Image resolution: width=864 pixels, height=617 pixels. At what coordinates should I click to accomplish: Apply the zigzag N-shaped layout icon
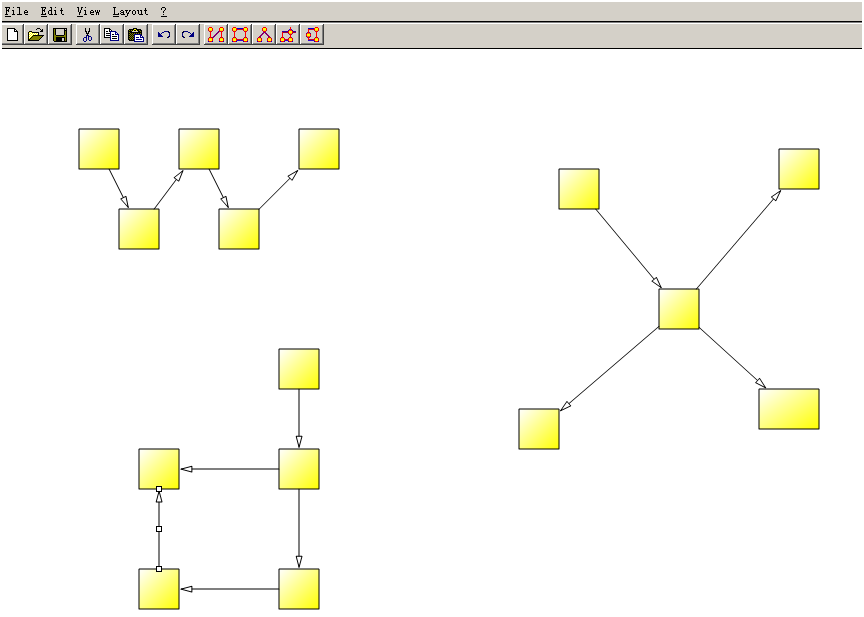pos(215,35)
